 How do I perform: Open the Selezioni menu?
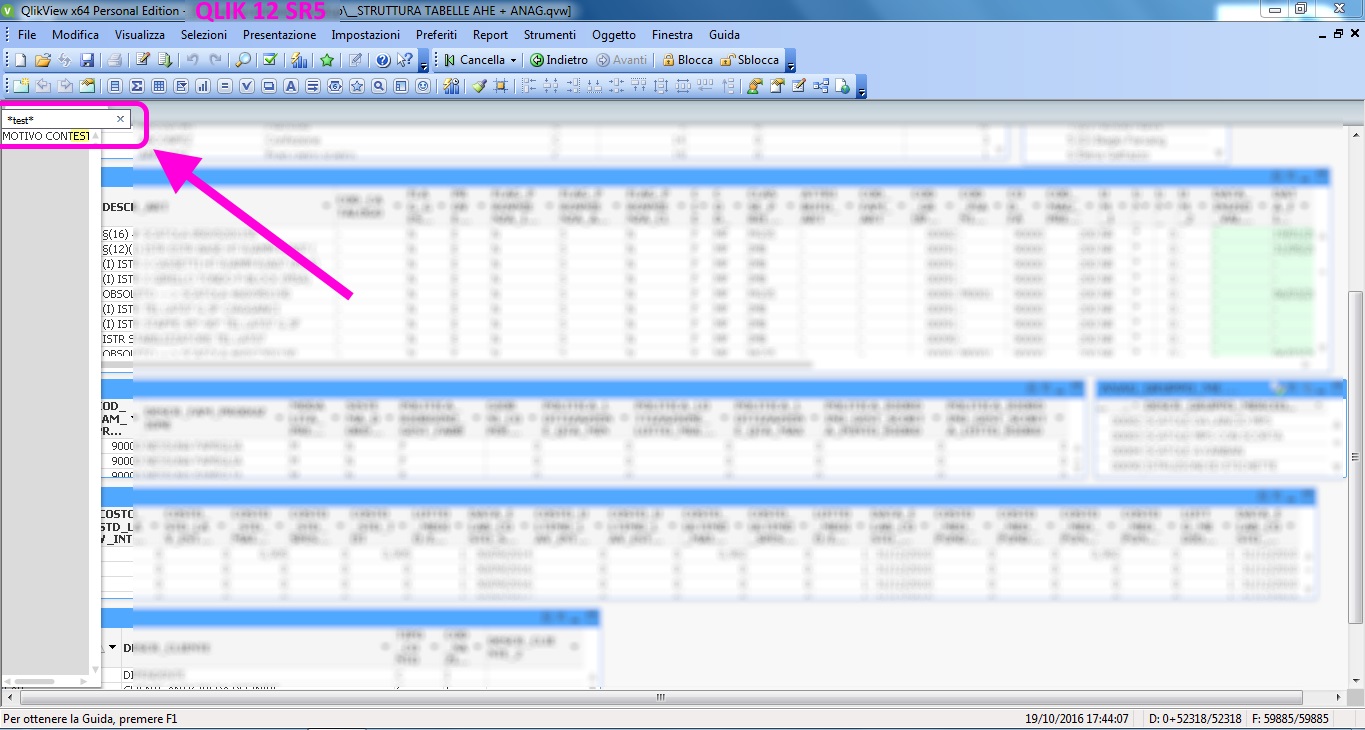[204, 34]
